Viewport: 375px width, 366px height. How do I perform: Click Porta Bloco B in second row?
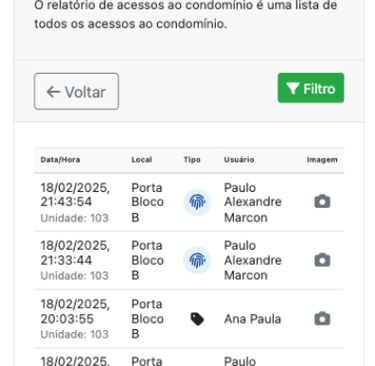pyautogui.click(x=147, y=260)
